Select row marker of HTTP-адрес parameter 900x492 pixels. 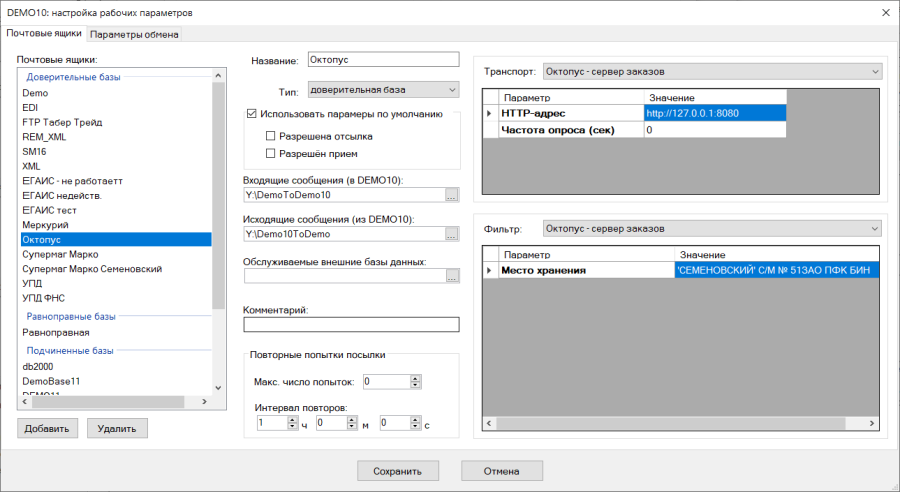pyautogui.click(x=490, y=113)
